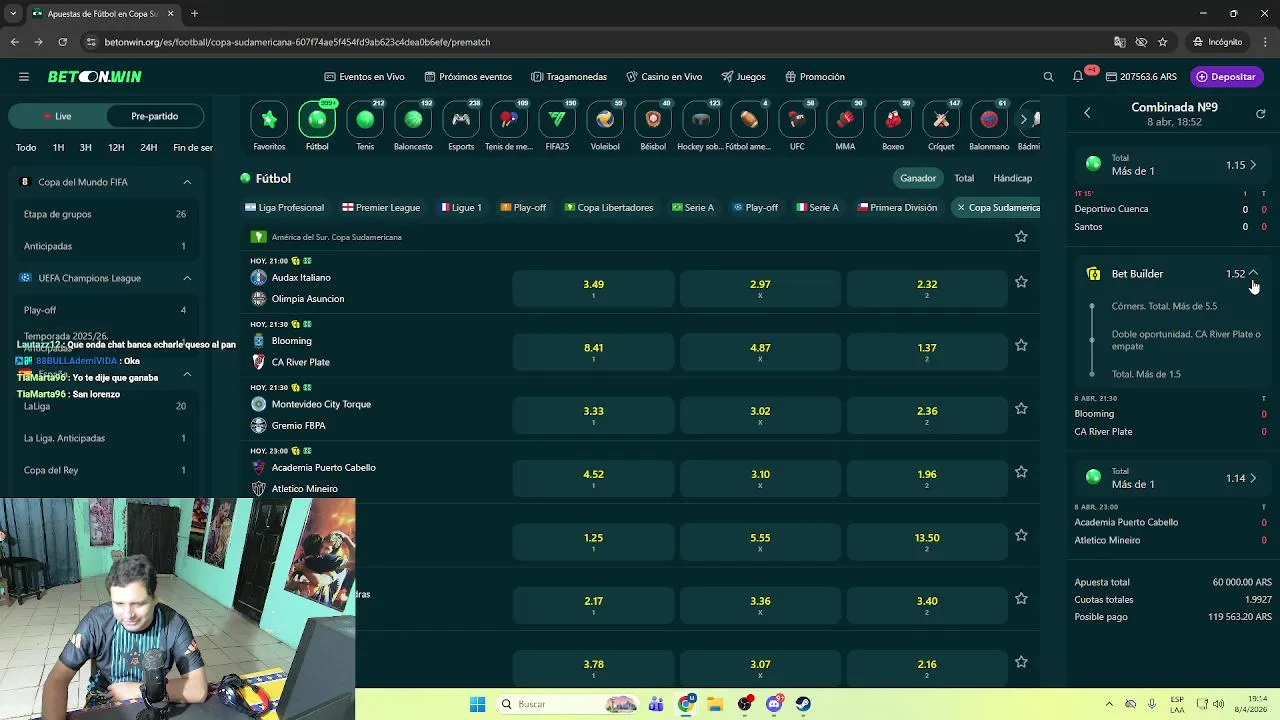Favorite the match with 13.50 odds
Screen dimensions: 1280x720
click(x=1021, y=536)
